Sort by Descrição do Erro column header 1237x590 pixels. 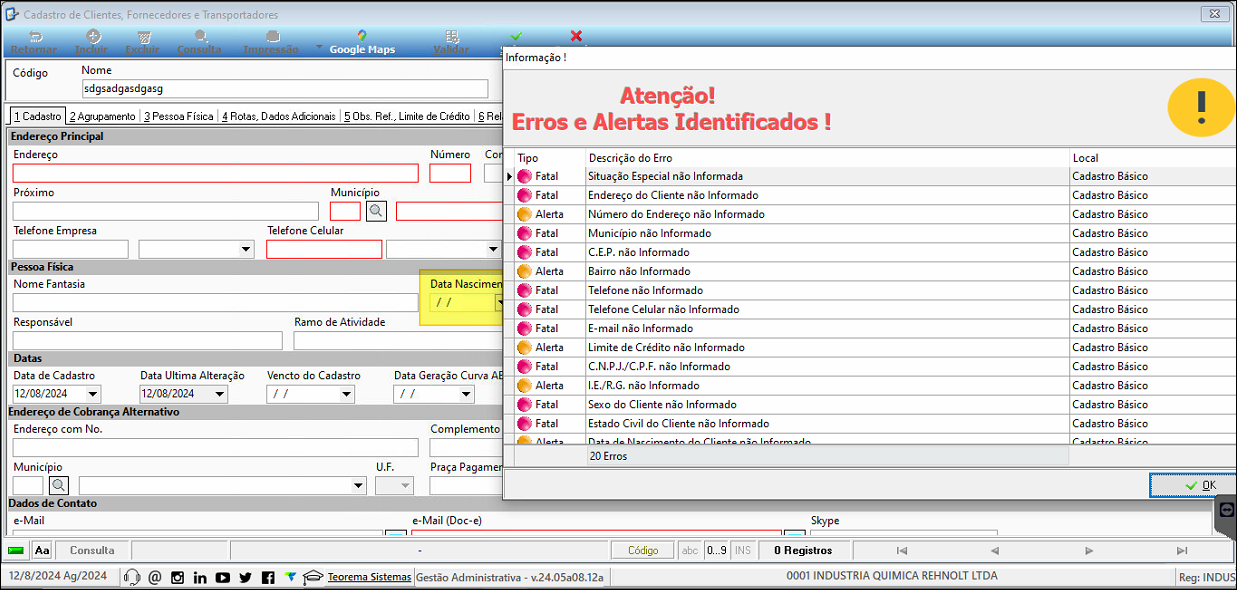(x=827, y=158)
